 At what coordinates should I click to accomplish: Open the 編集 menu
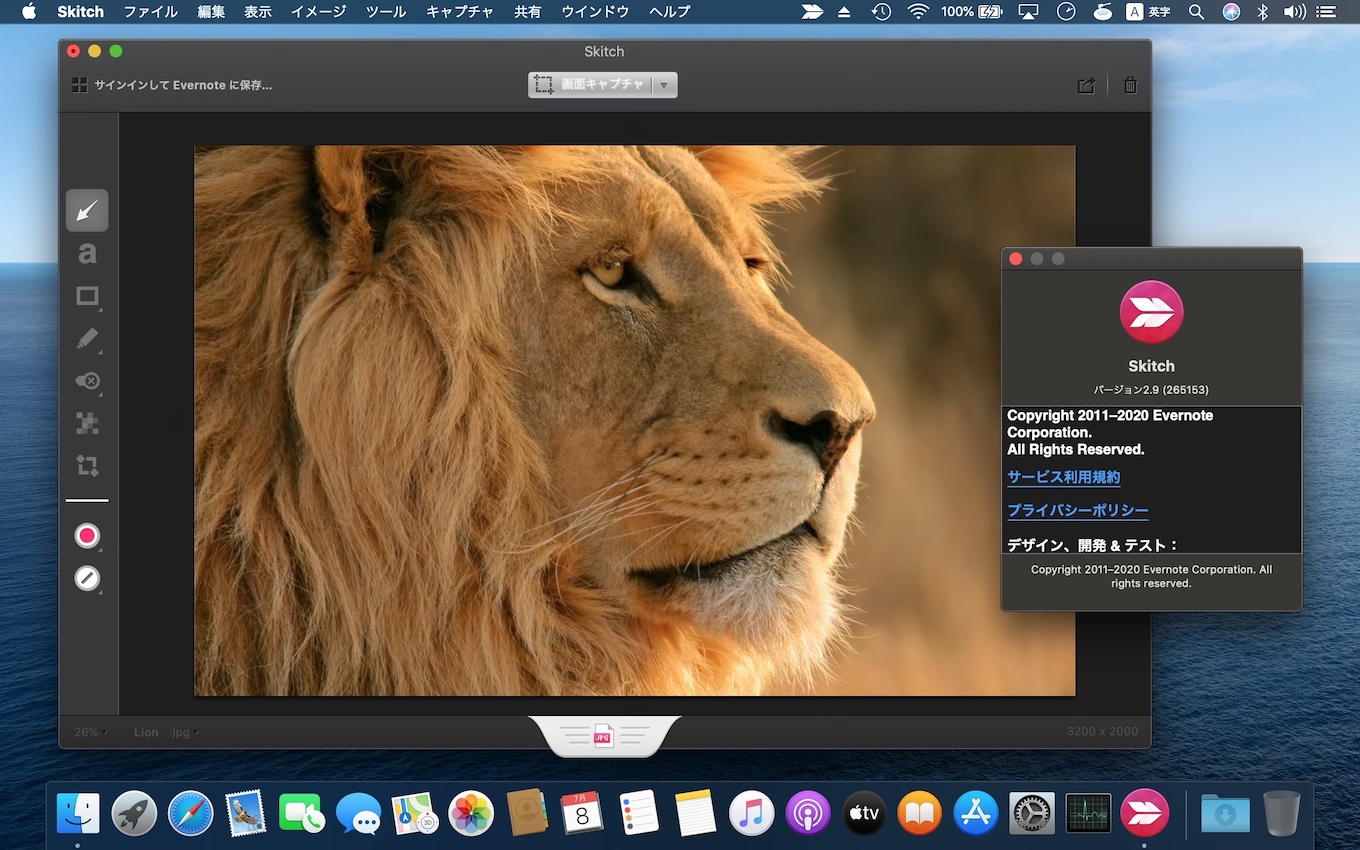pyautogui.click(x=211, y=12)
